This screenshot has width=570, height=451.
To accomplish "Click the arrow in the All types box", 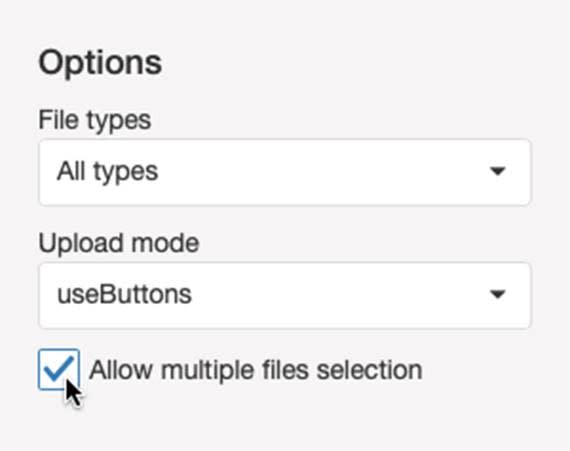I will coord(498,171).
